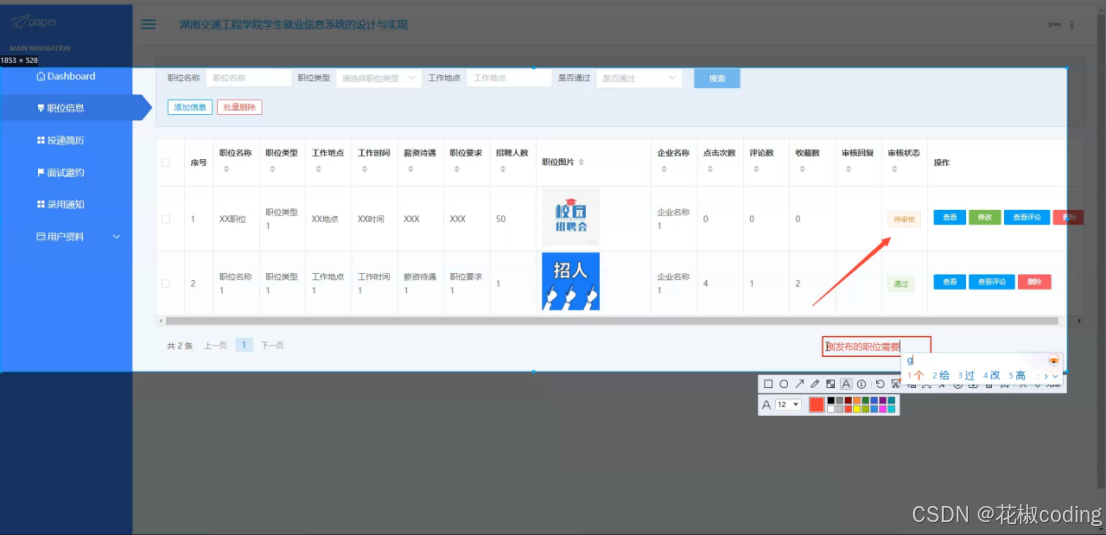Click 修改 button for XX职位 row
The image size is (1106, 535).
click(x=984, y=217)
